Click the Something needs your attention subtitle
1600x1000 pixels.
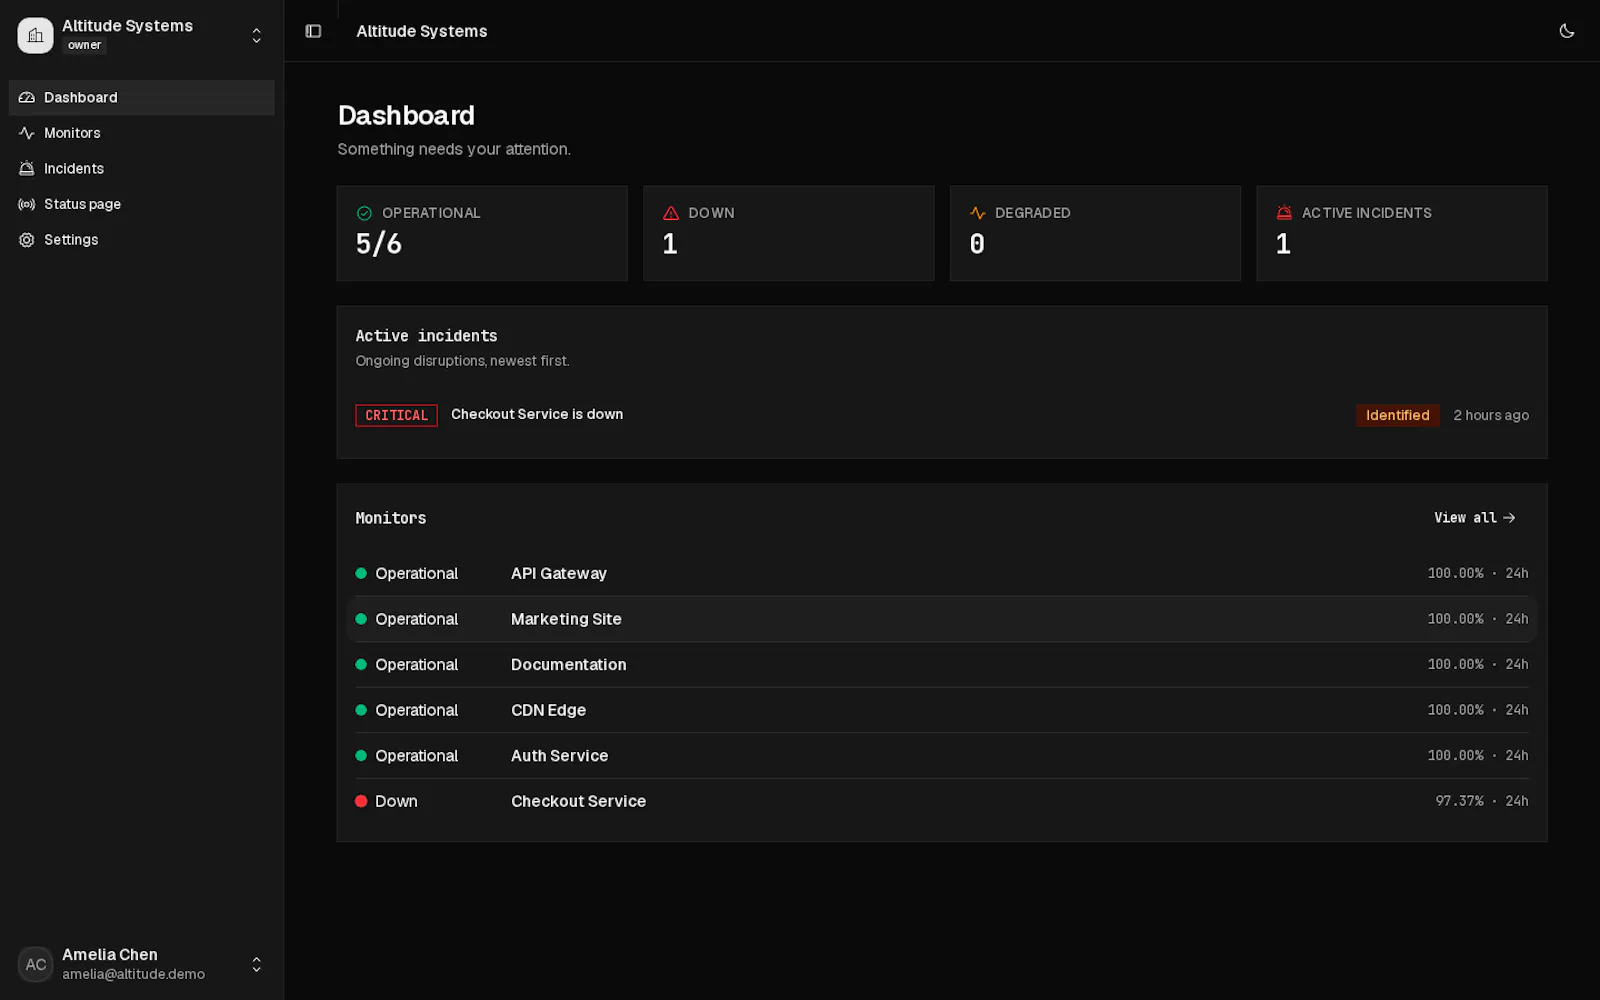454,149
